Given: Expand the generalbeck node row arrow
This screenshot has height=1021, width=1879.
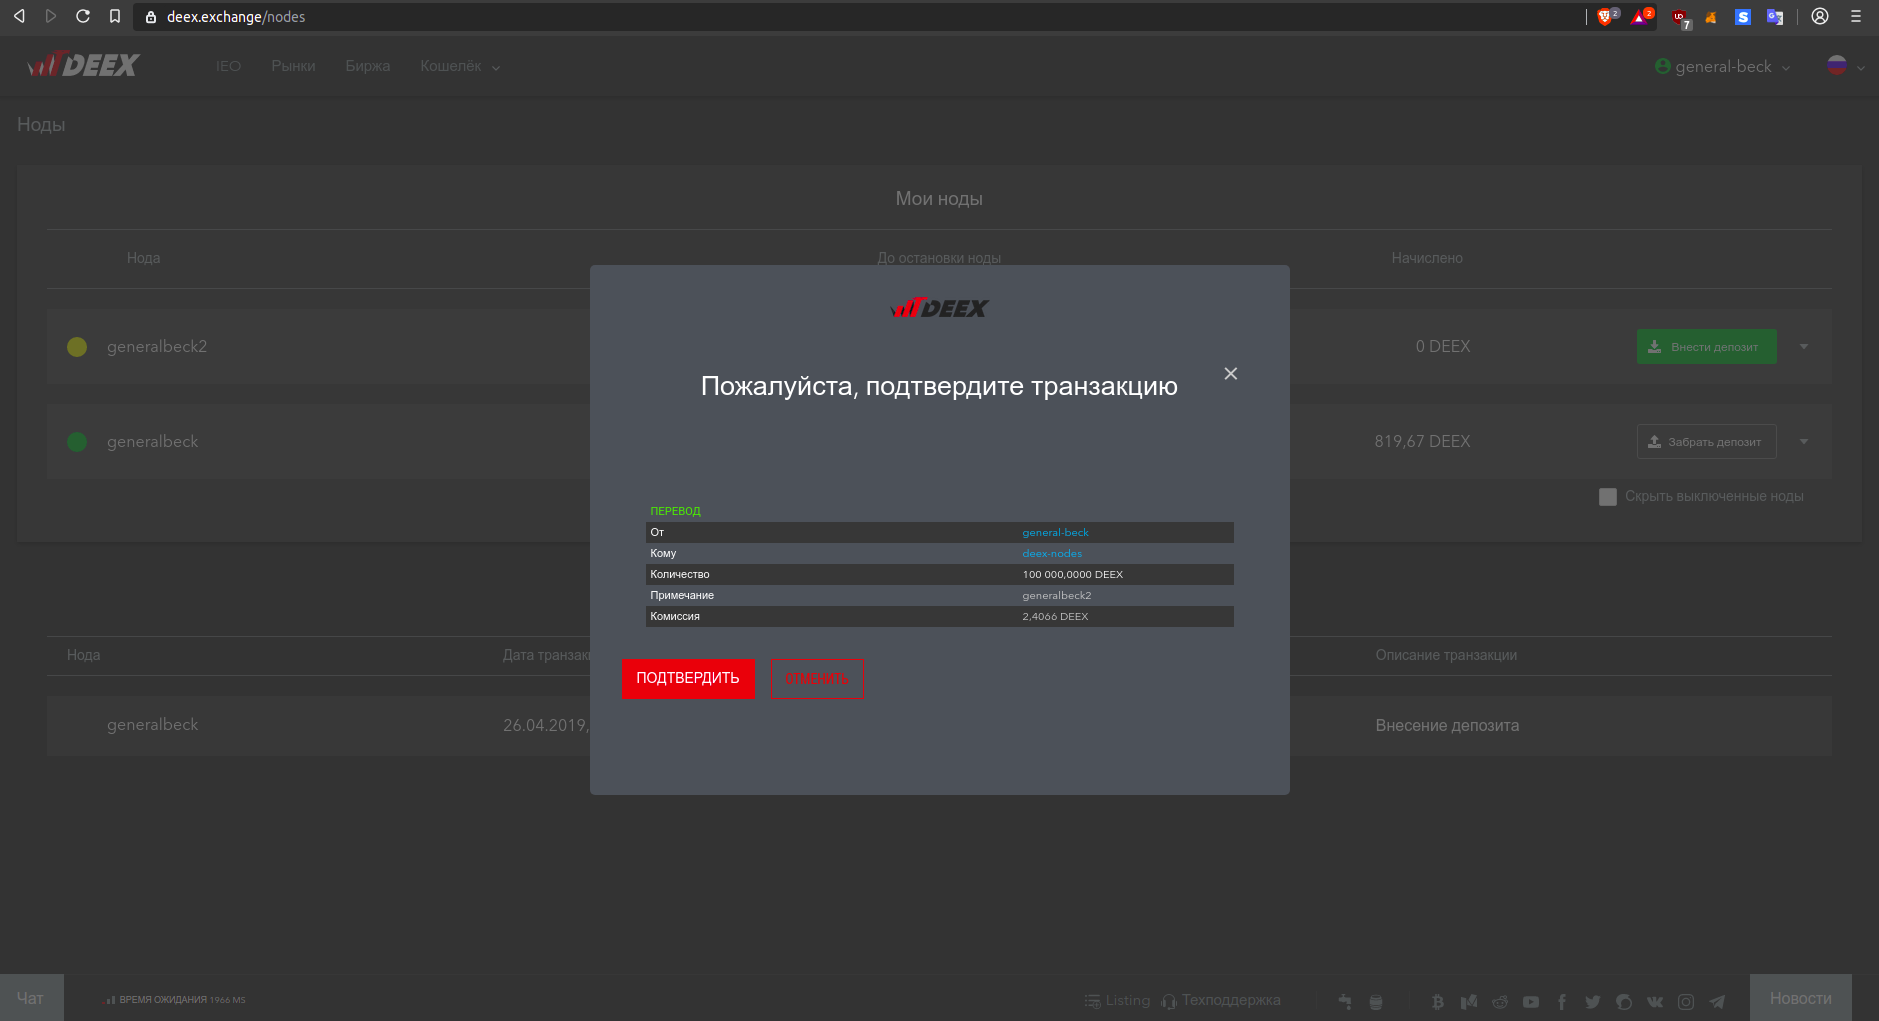Looking at the screenshot, I should coord(1804,442).
